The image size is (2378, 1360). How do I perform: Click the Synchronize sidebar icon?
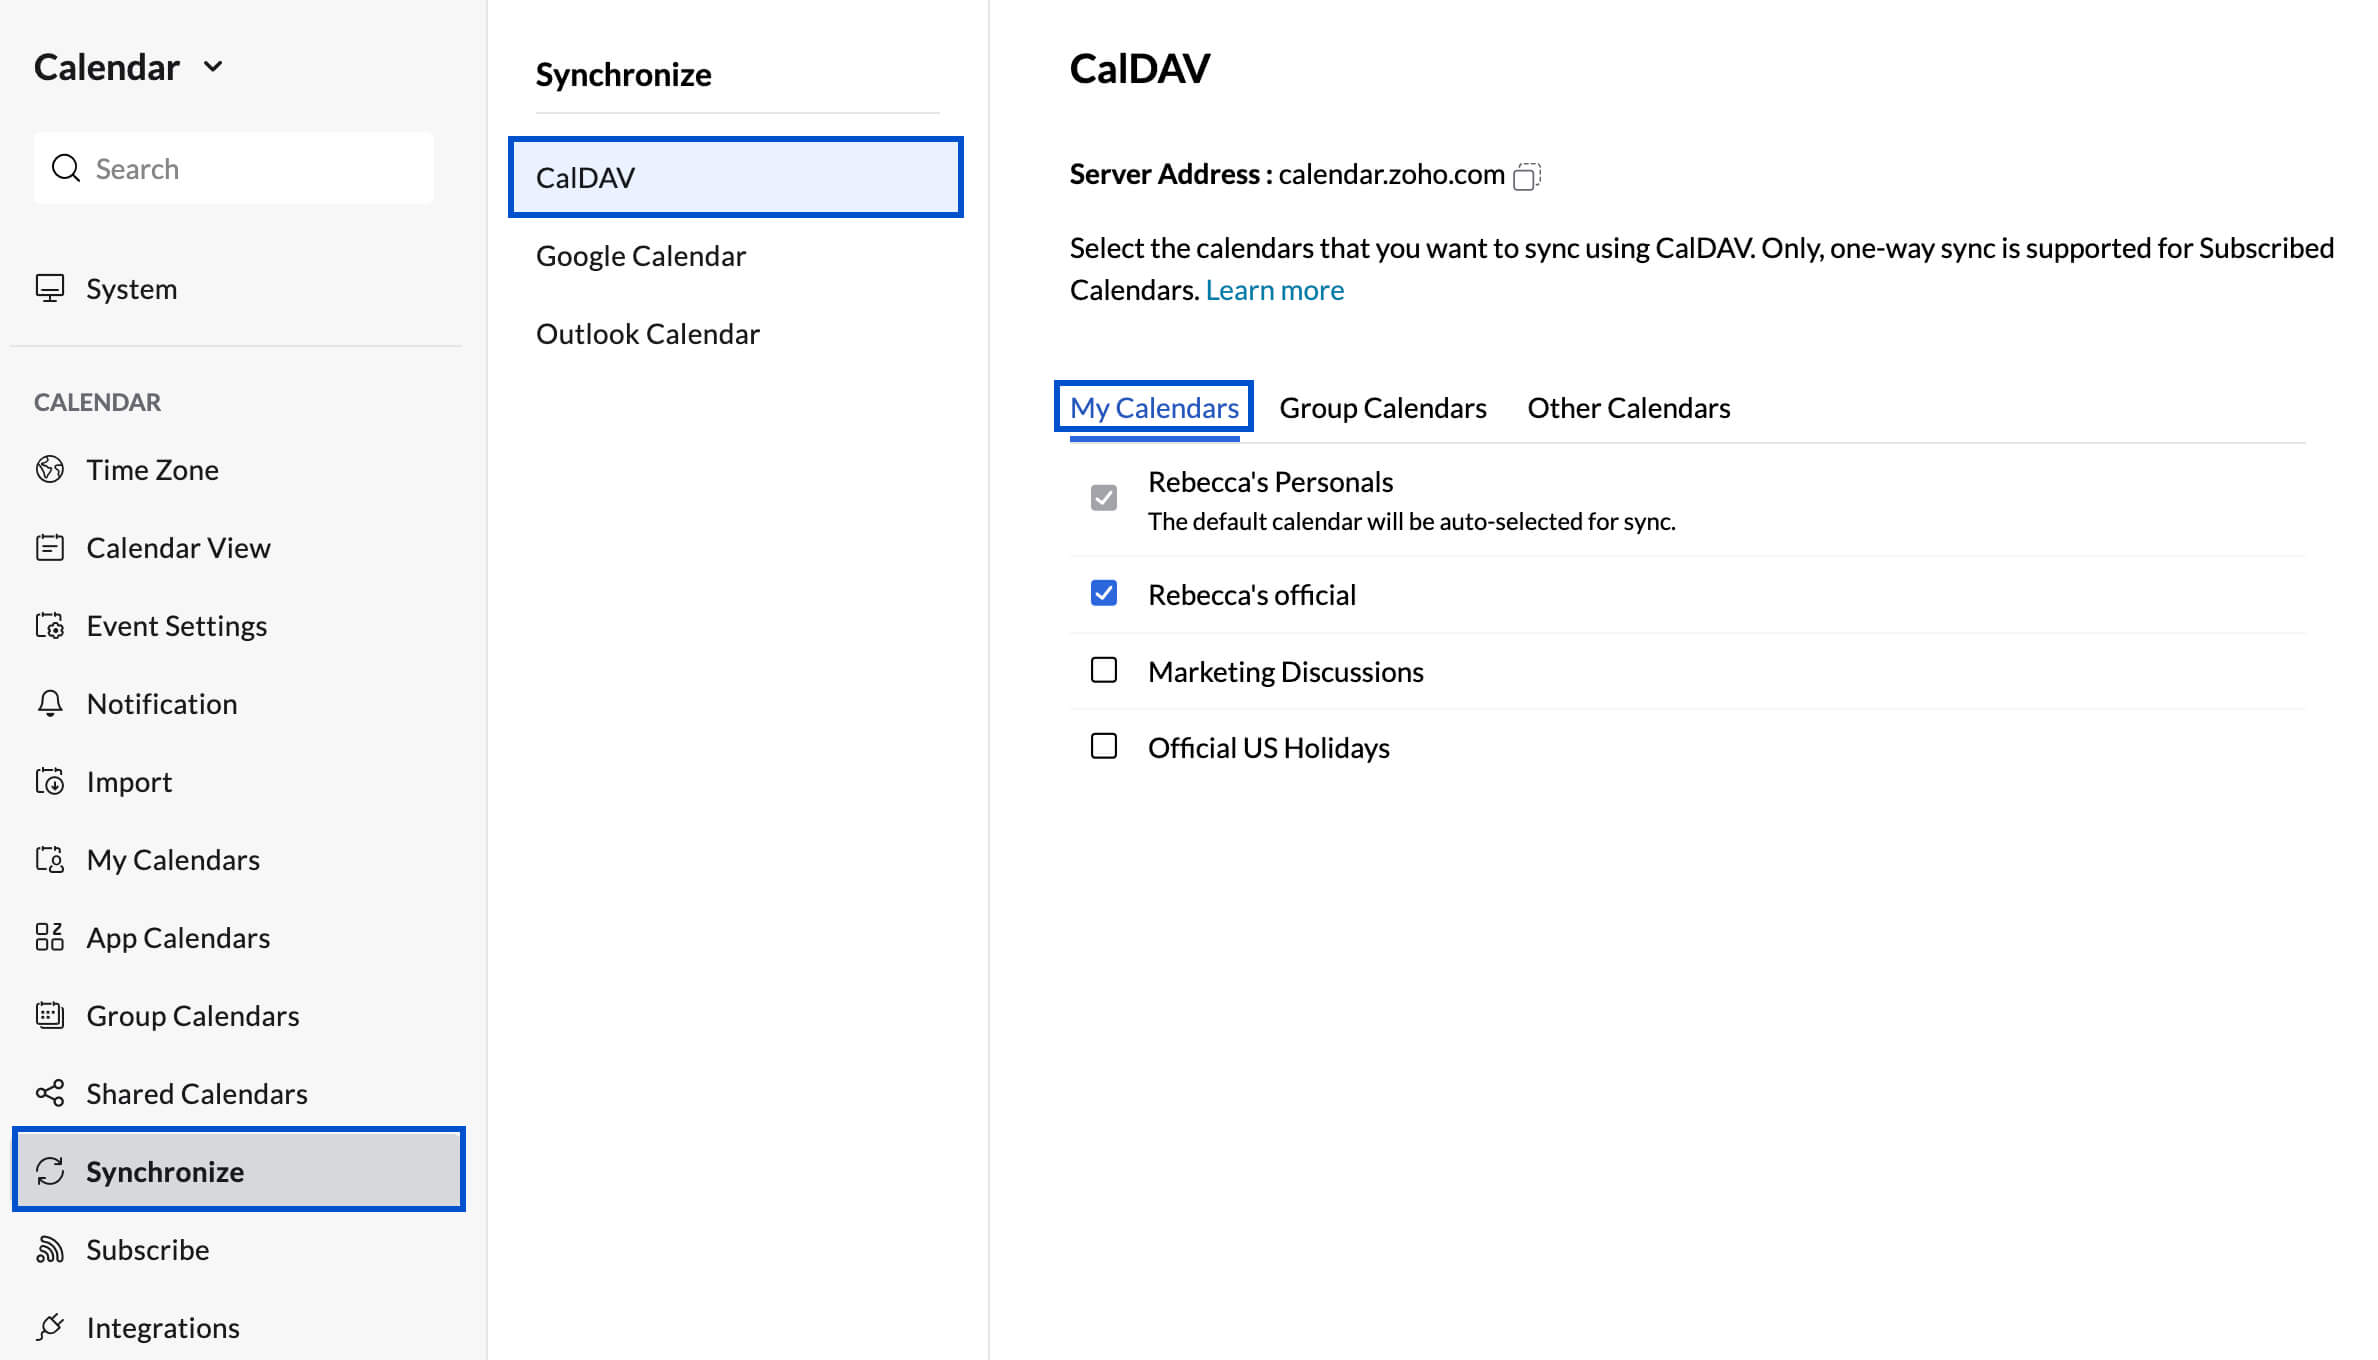point(51,1171)
